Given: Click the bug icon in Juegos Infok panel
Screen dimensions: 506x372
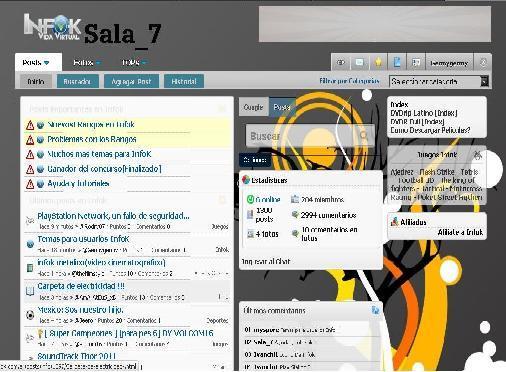Looking at the screenshot, I should pos(478,155).
